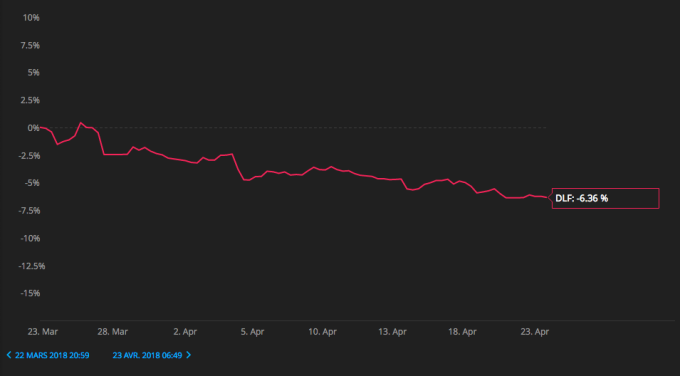Click the red line's peak just above 0%

pos(81,123)
